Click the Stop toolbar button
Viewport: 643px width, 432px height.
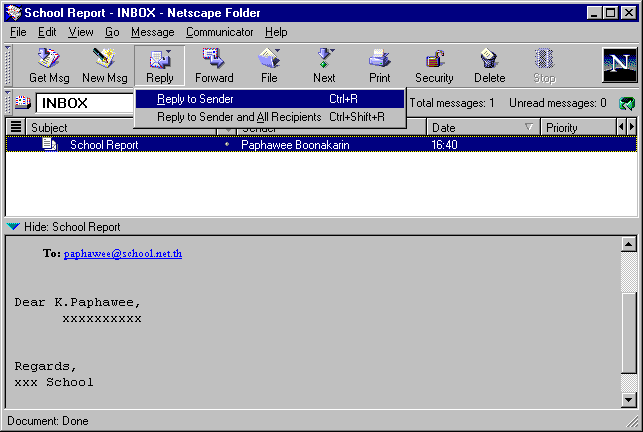click(544, 66)
